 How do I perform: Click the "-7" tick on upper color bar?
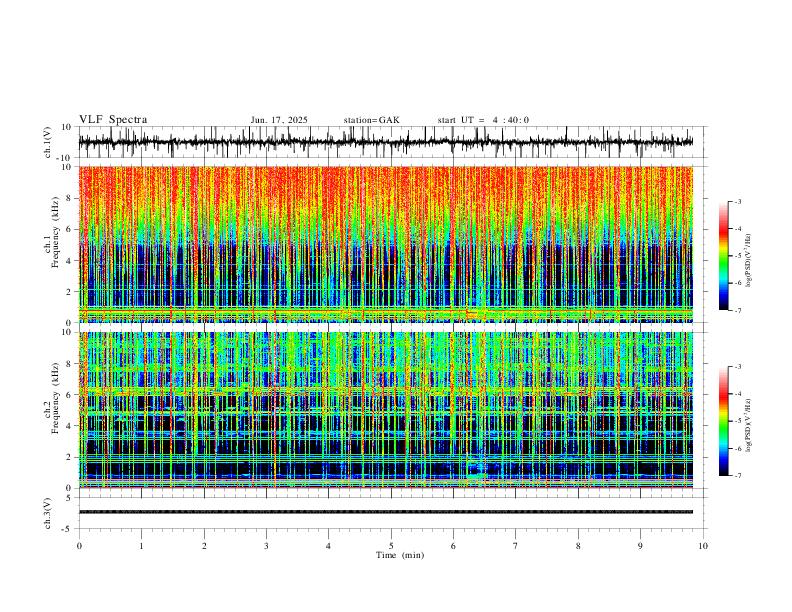[x=738, y=311]
